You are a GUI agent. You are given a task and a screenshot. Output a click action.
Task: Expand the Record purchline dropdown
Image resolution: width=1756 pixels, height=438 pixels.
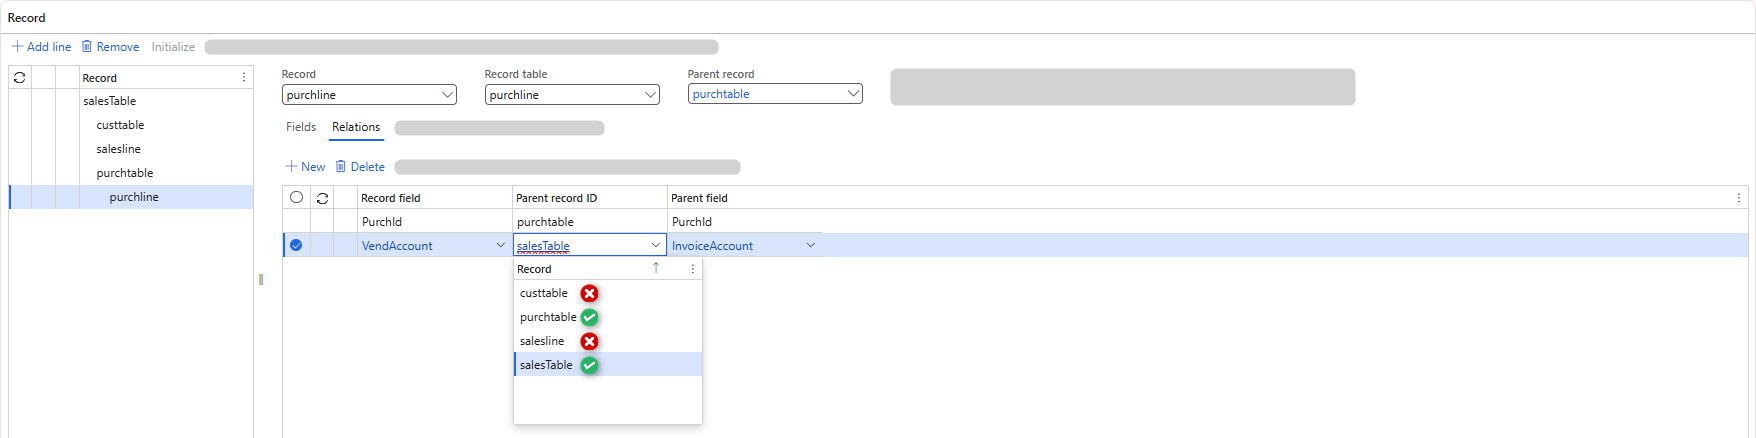pyautogui.click(x=447, y=95)
